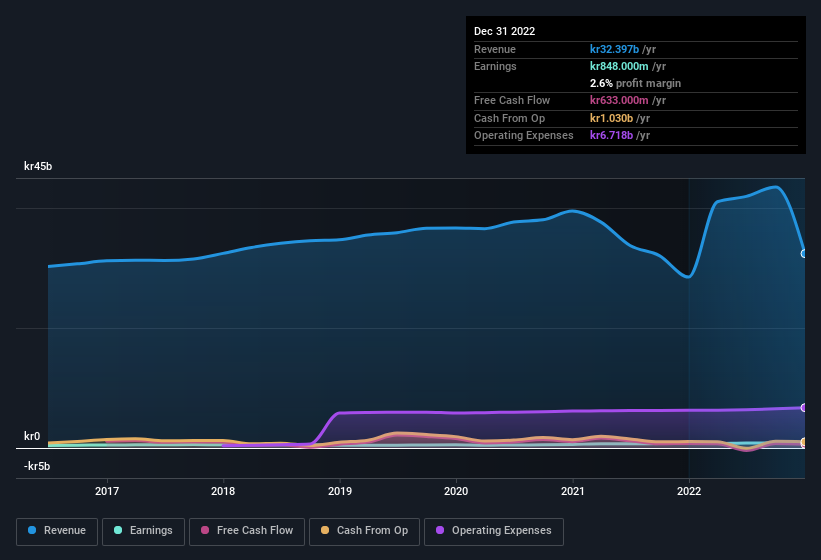Viewport: 821px width, 560px height.
Task: Click the 2021 x-axis label
Action: coord(573,491)
